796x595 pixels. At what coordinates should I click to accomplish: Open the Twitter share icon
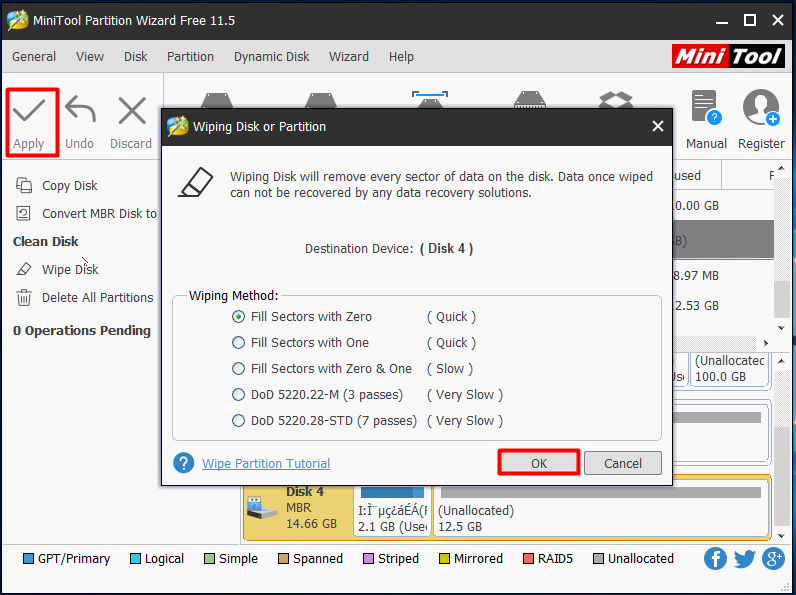coord(744,558)
